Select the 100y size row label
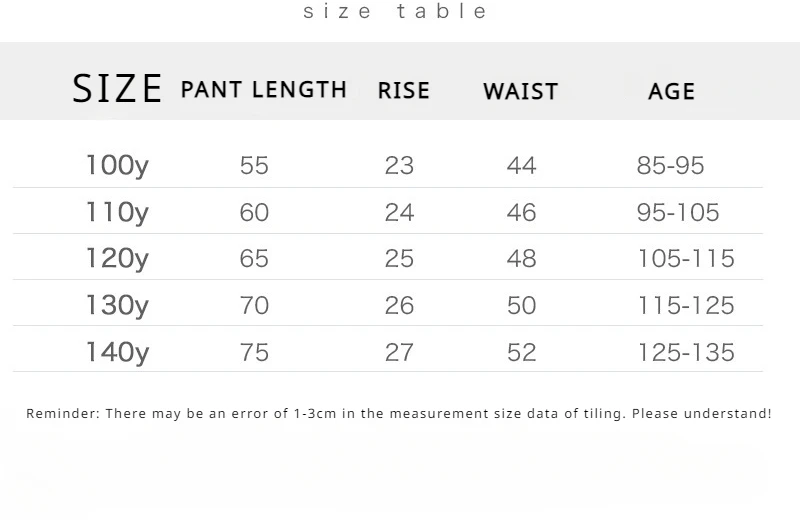This screenshot has width=800, height=520. point(117,165)
